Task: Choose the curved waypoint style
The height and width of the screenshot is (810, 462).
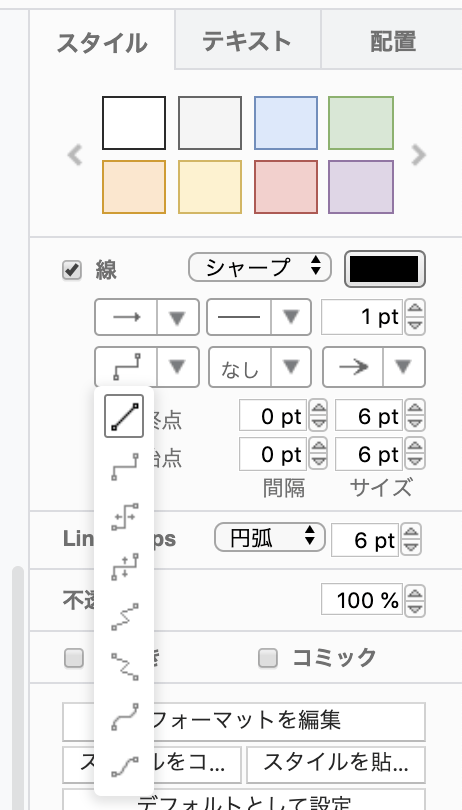Action: point(124,716)
